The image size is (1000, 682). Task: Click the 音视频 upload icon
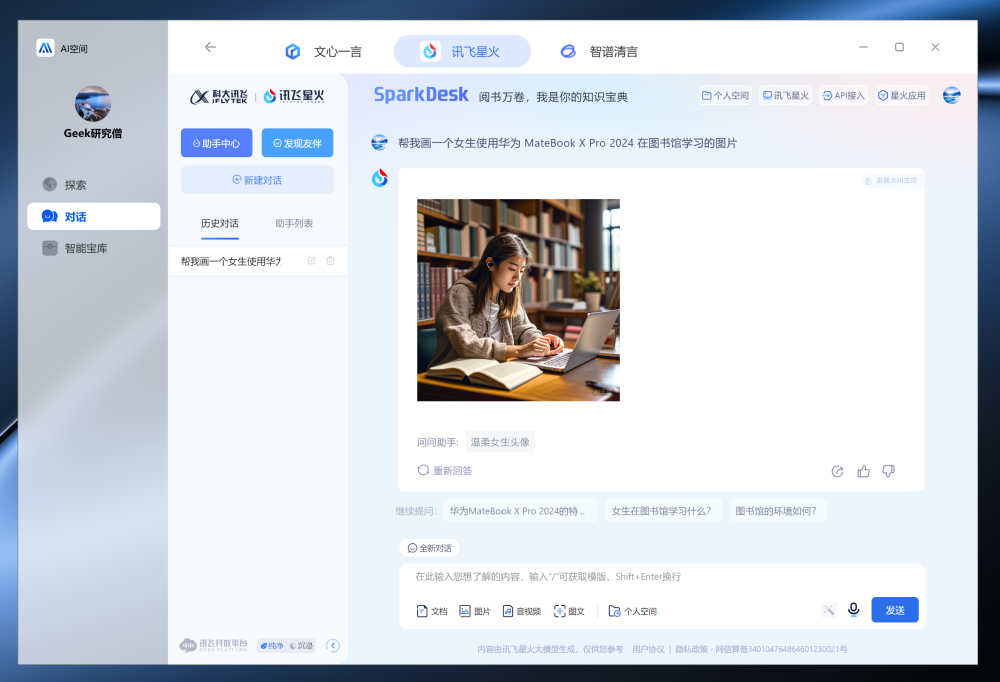pos(522,611)
